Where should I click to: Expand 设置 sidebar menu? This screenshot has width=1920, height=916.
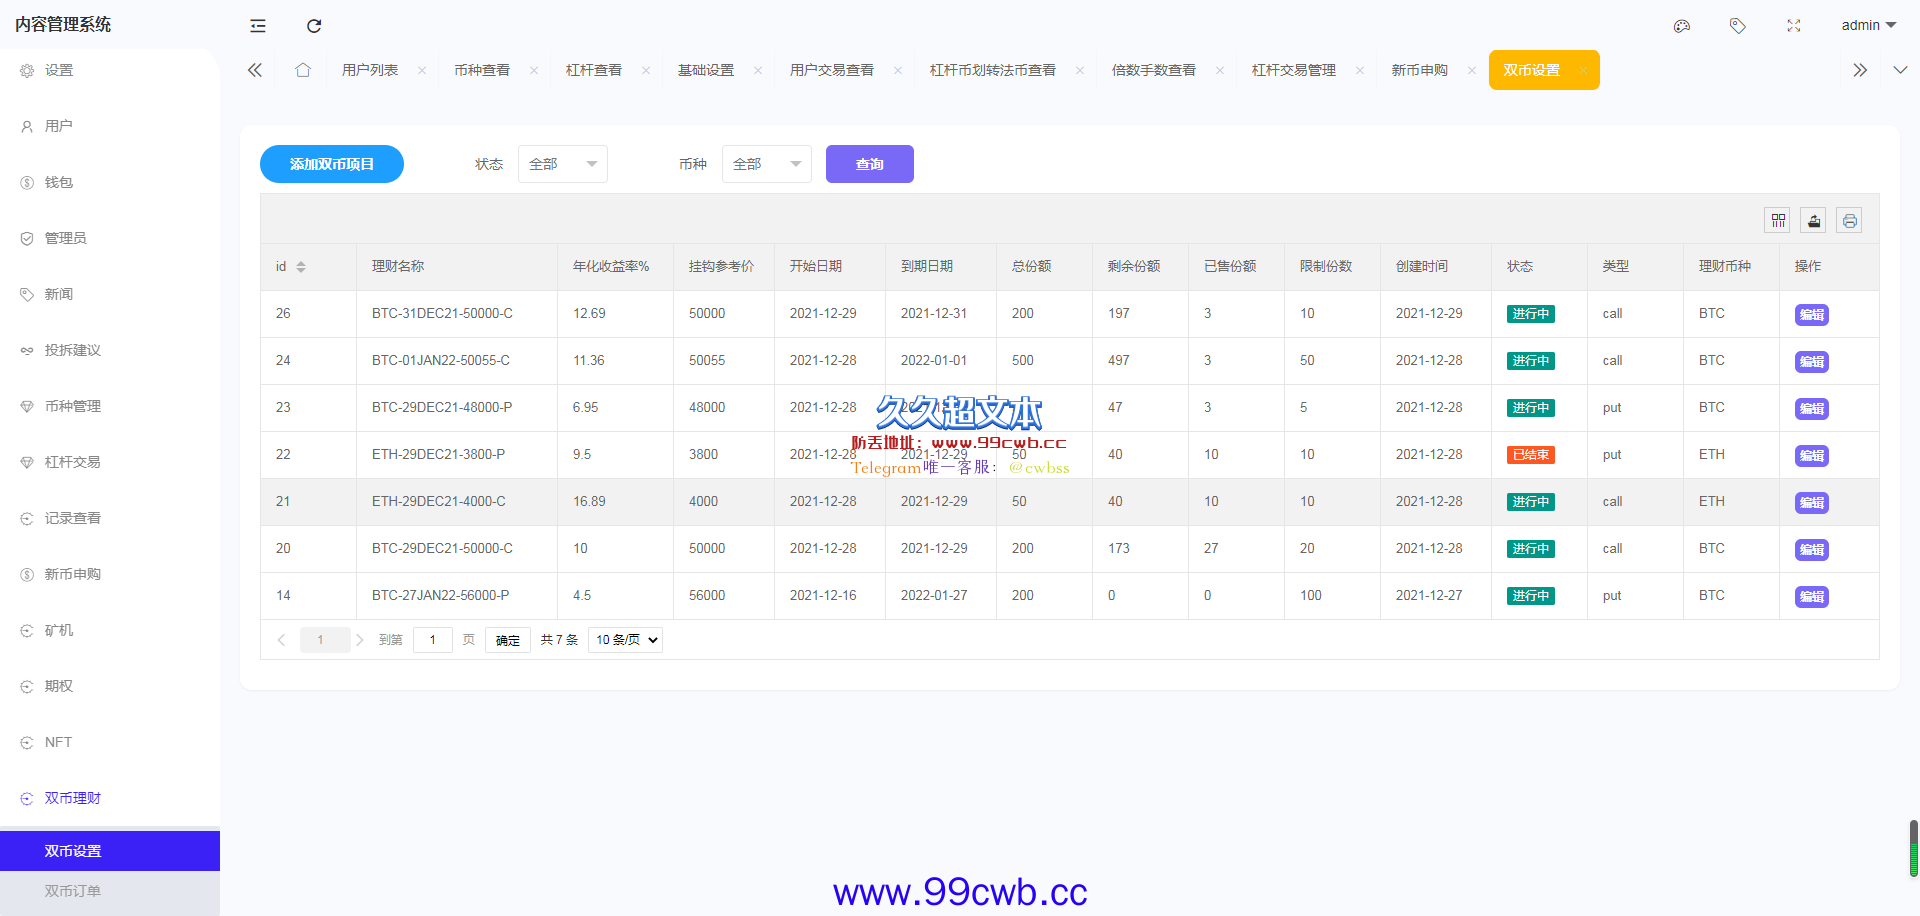pos(110,70)
